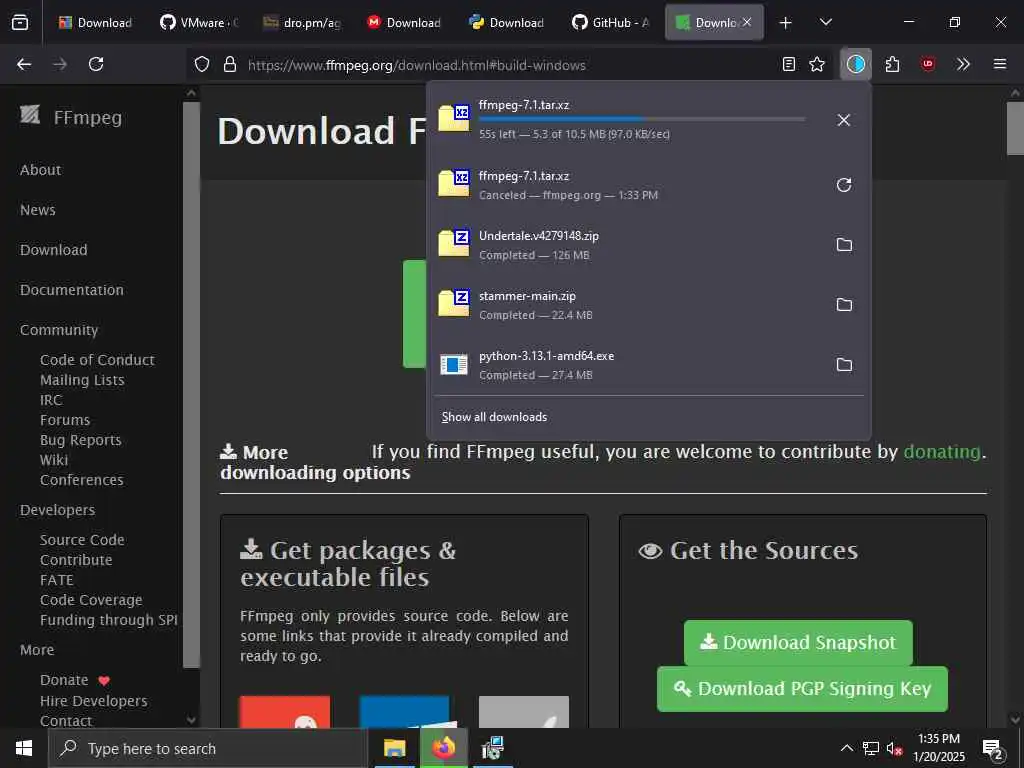This screenshot has height=768, width=1024.
Task: Open the FATE sidebar link
Action: [x=57, y=580]
